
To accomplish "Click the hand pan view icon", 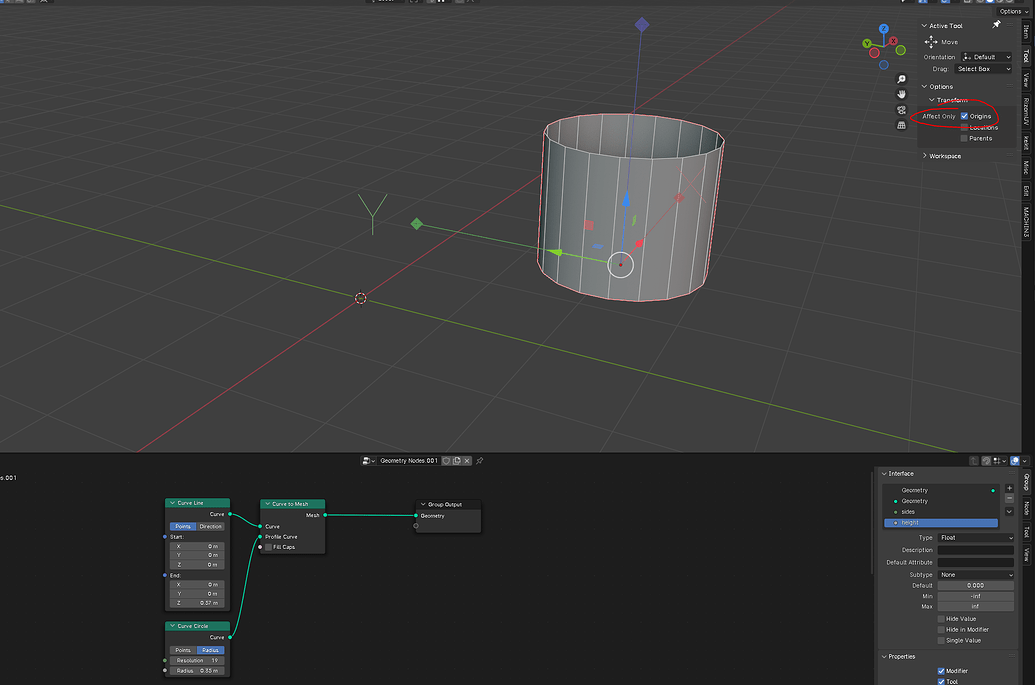I will 902,94.
